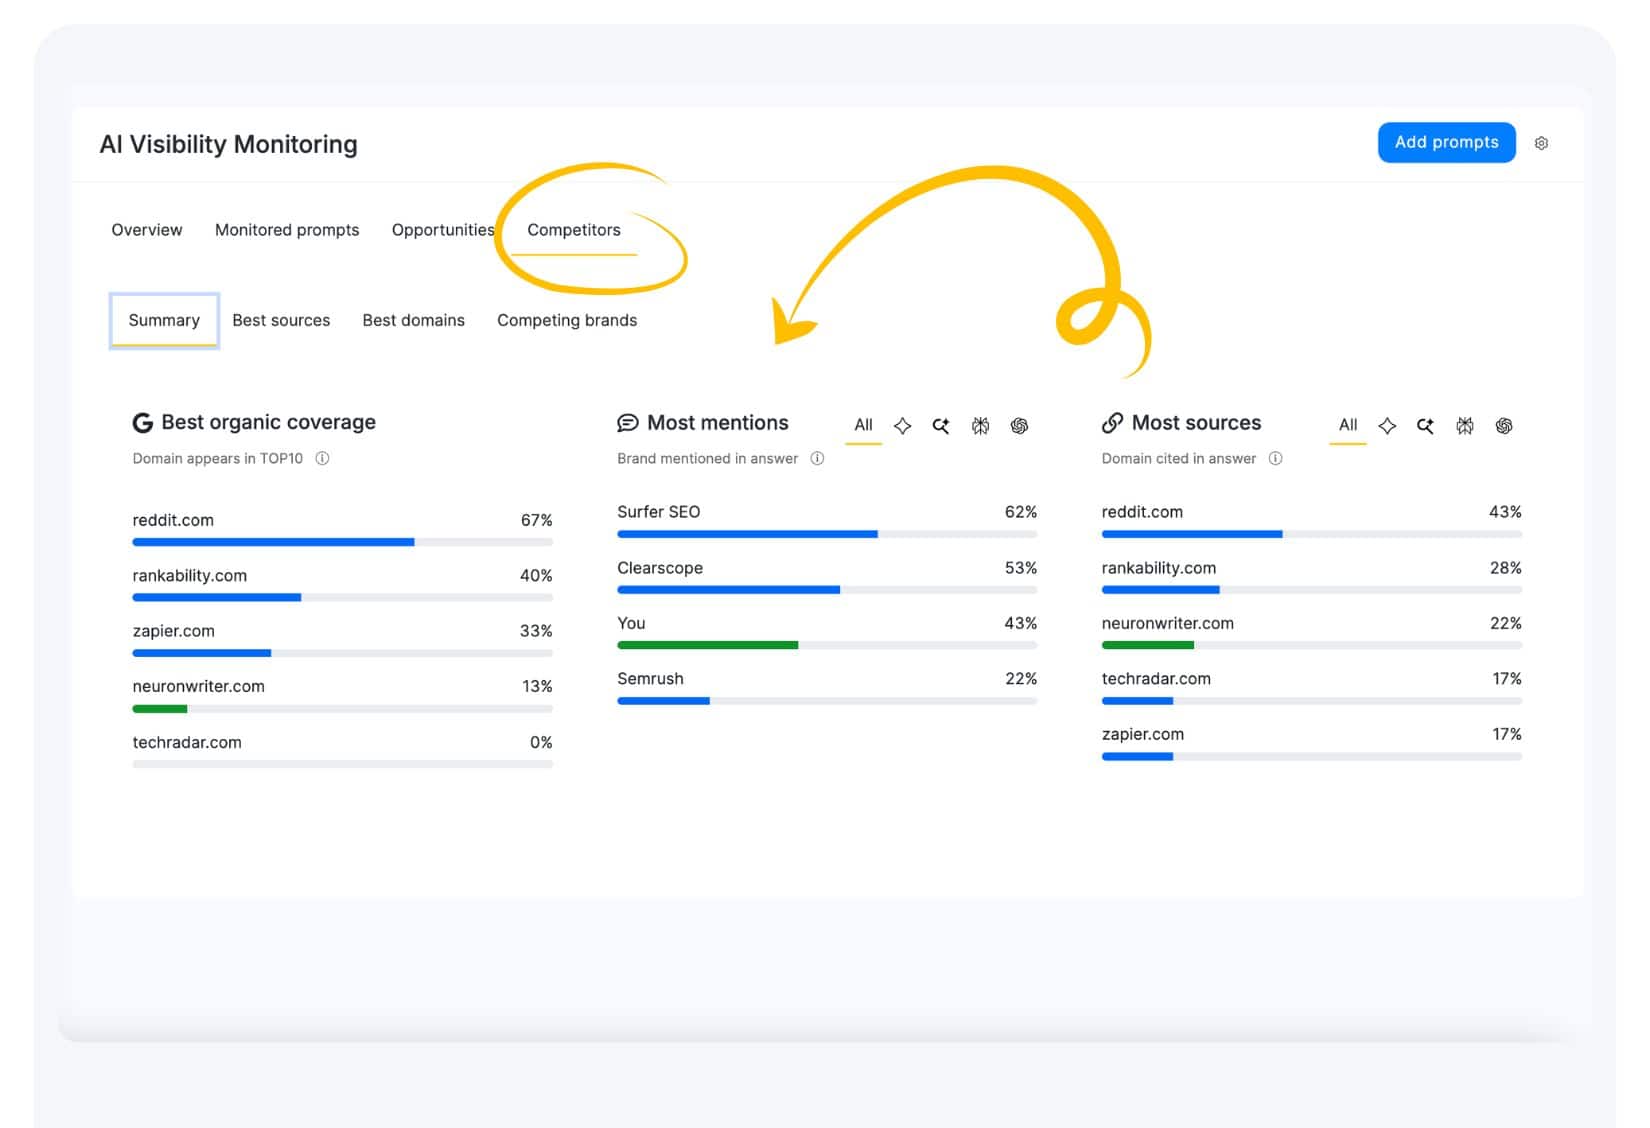Screen dimensions: 1650x1128
Task: Click the 'Domain appears in TOP10' subtitle
Action: (x=217, y=458)
